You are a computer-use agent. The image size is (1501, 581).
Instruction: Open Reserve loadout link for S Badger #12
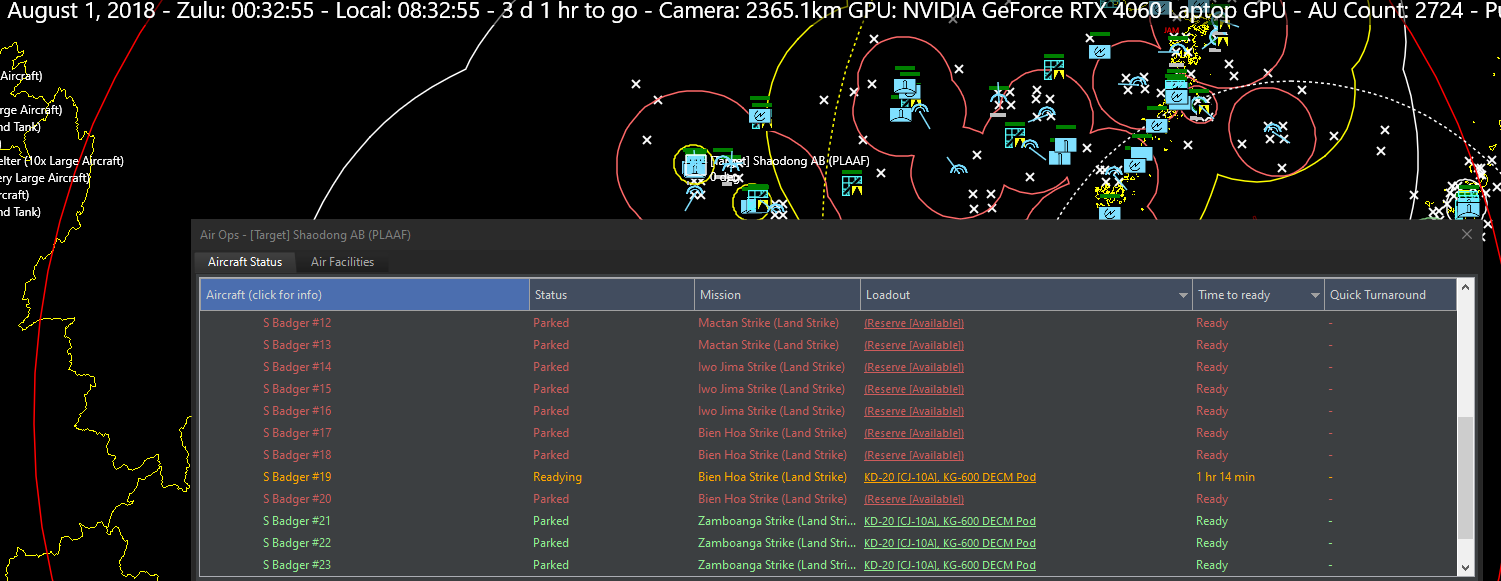tap(914, 323)
